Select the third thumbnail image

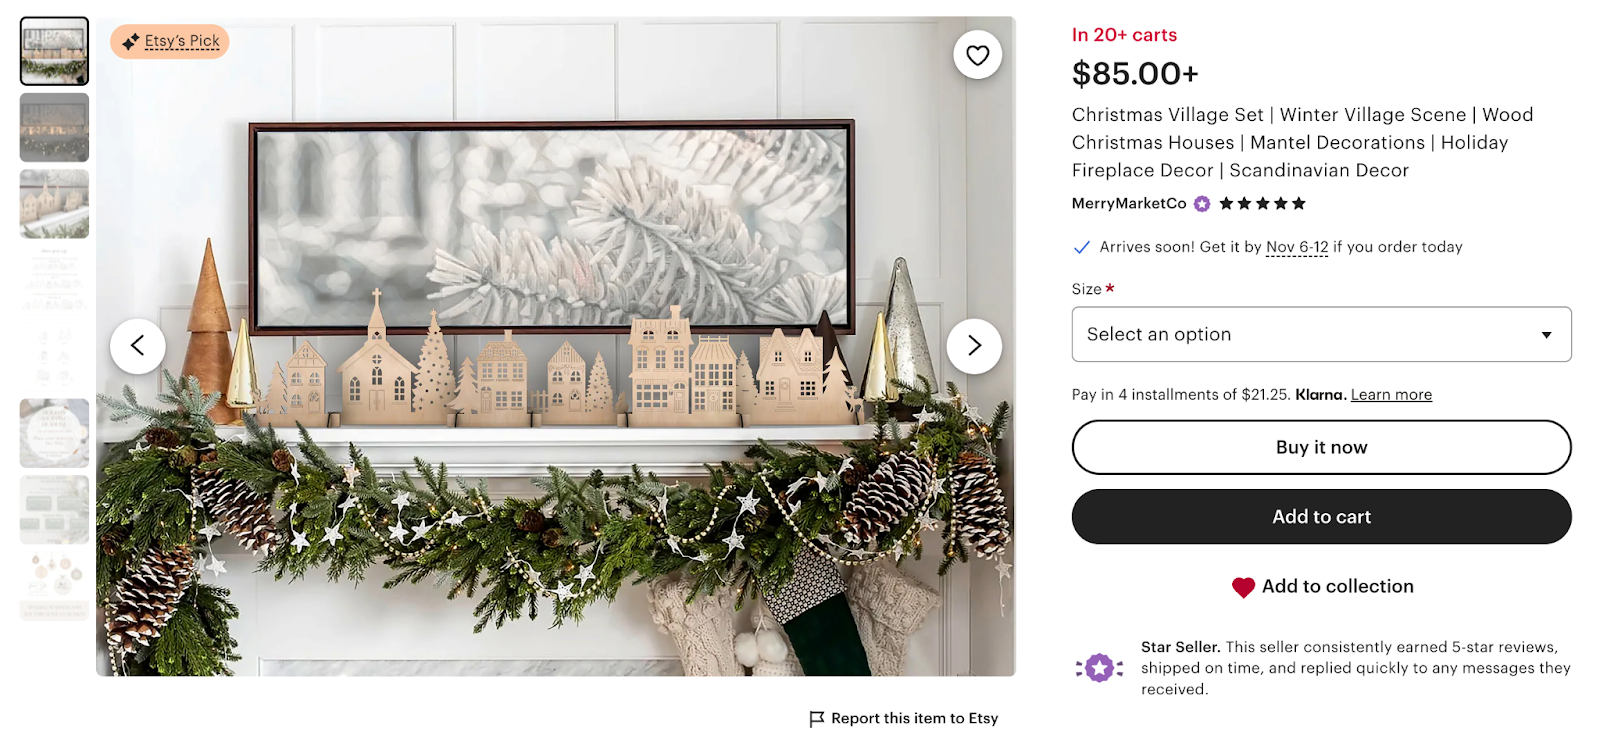(54, 204)
